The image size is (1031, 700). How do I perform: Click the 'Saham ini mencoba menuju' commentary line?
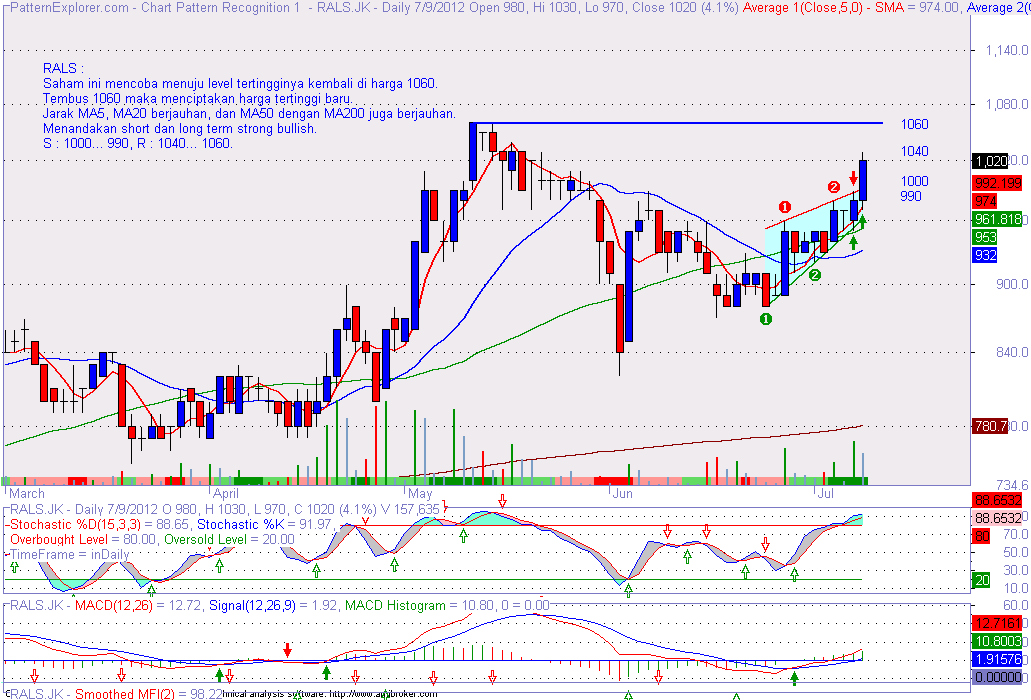(x=240, y=83)
